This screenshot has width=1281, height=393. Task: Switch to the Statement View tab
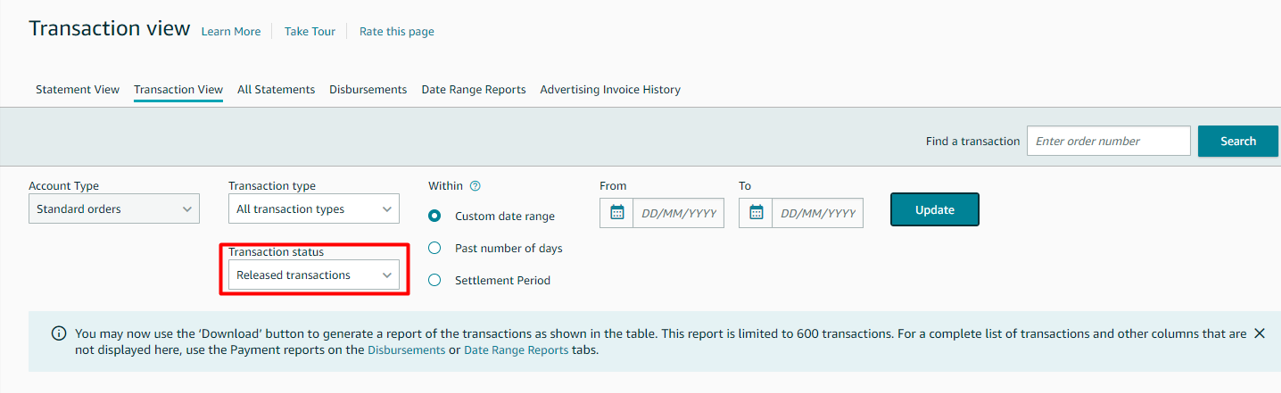click(77, 89)
